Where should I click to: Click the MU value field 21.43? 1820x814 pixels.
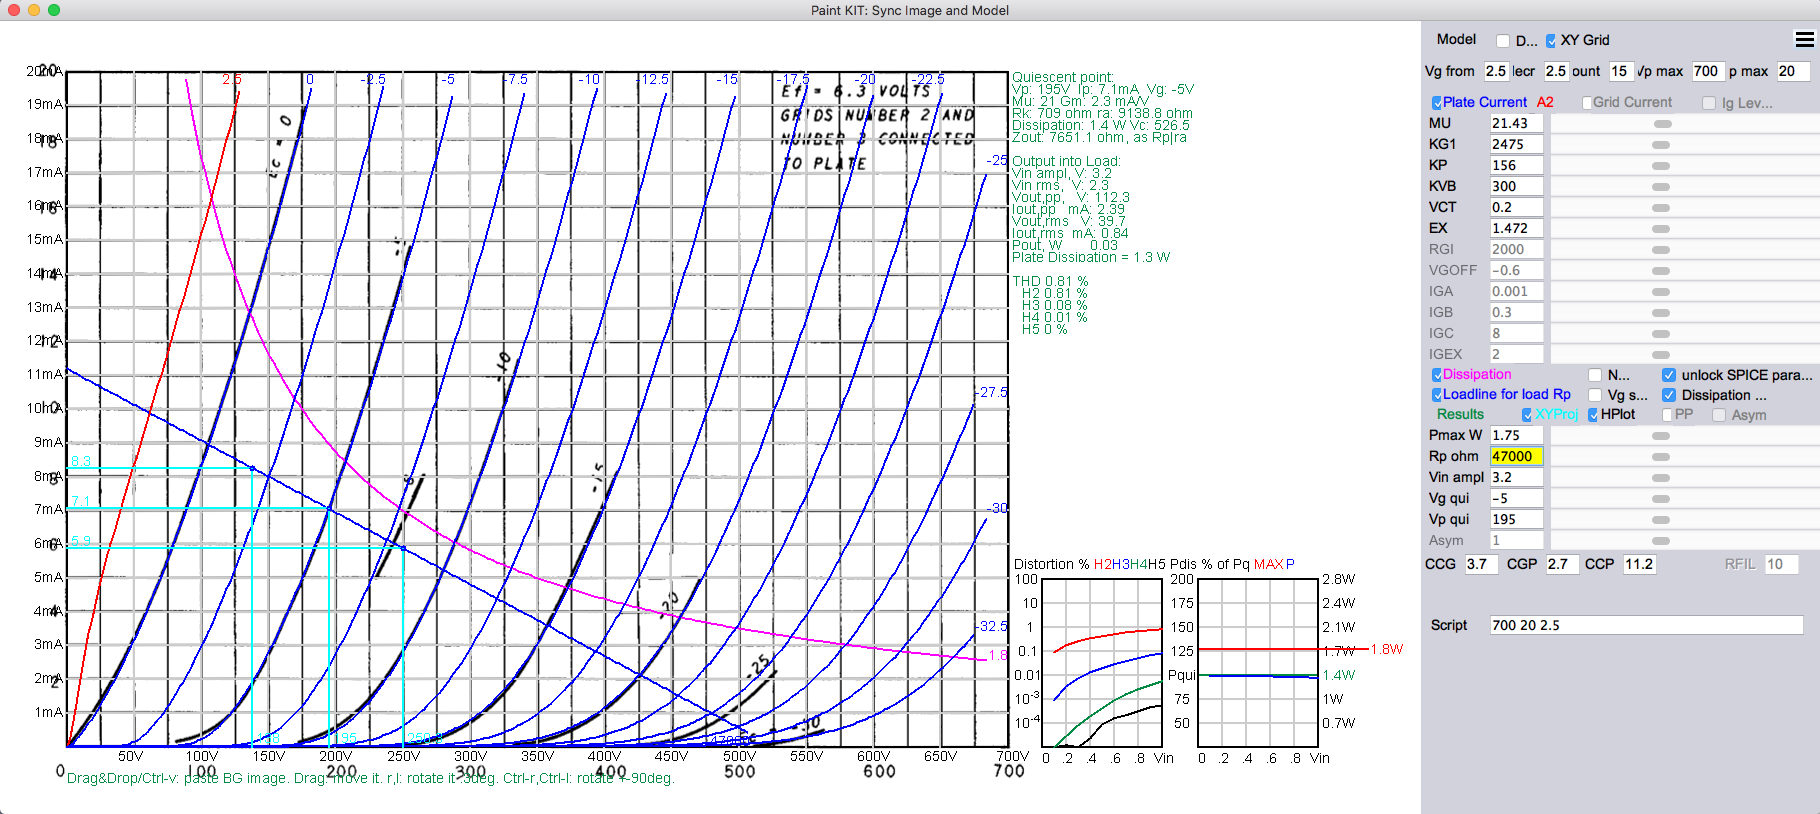click(x=1516, y=123)
